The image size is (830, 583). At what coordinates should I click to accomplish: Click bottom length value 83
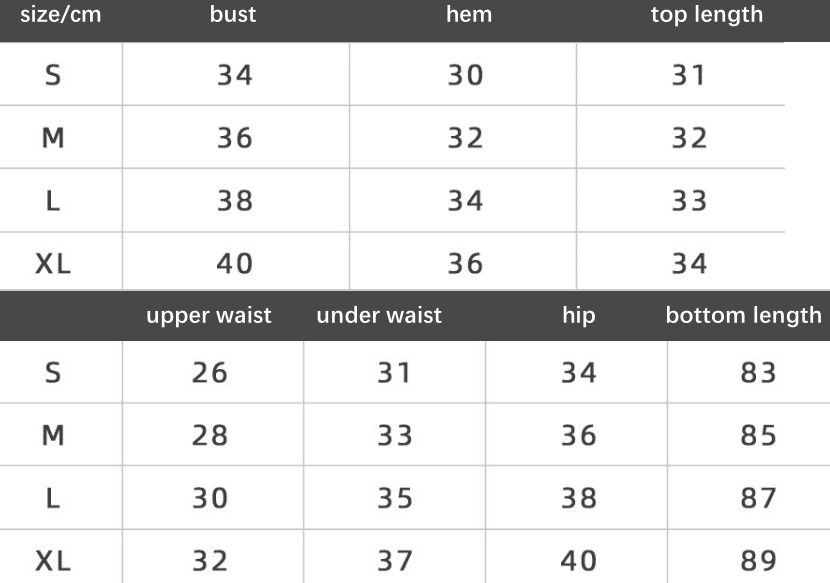click(x=758, y=372)
